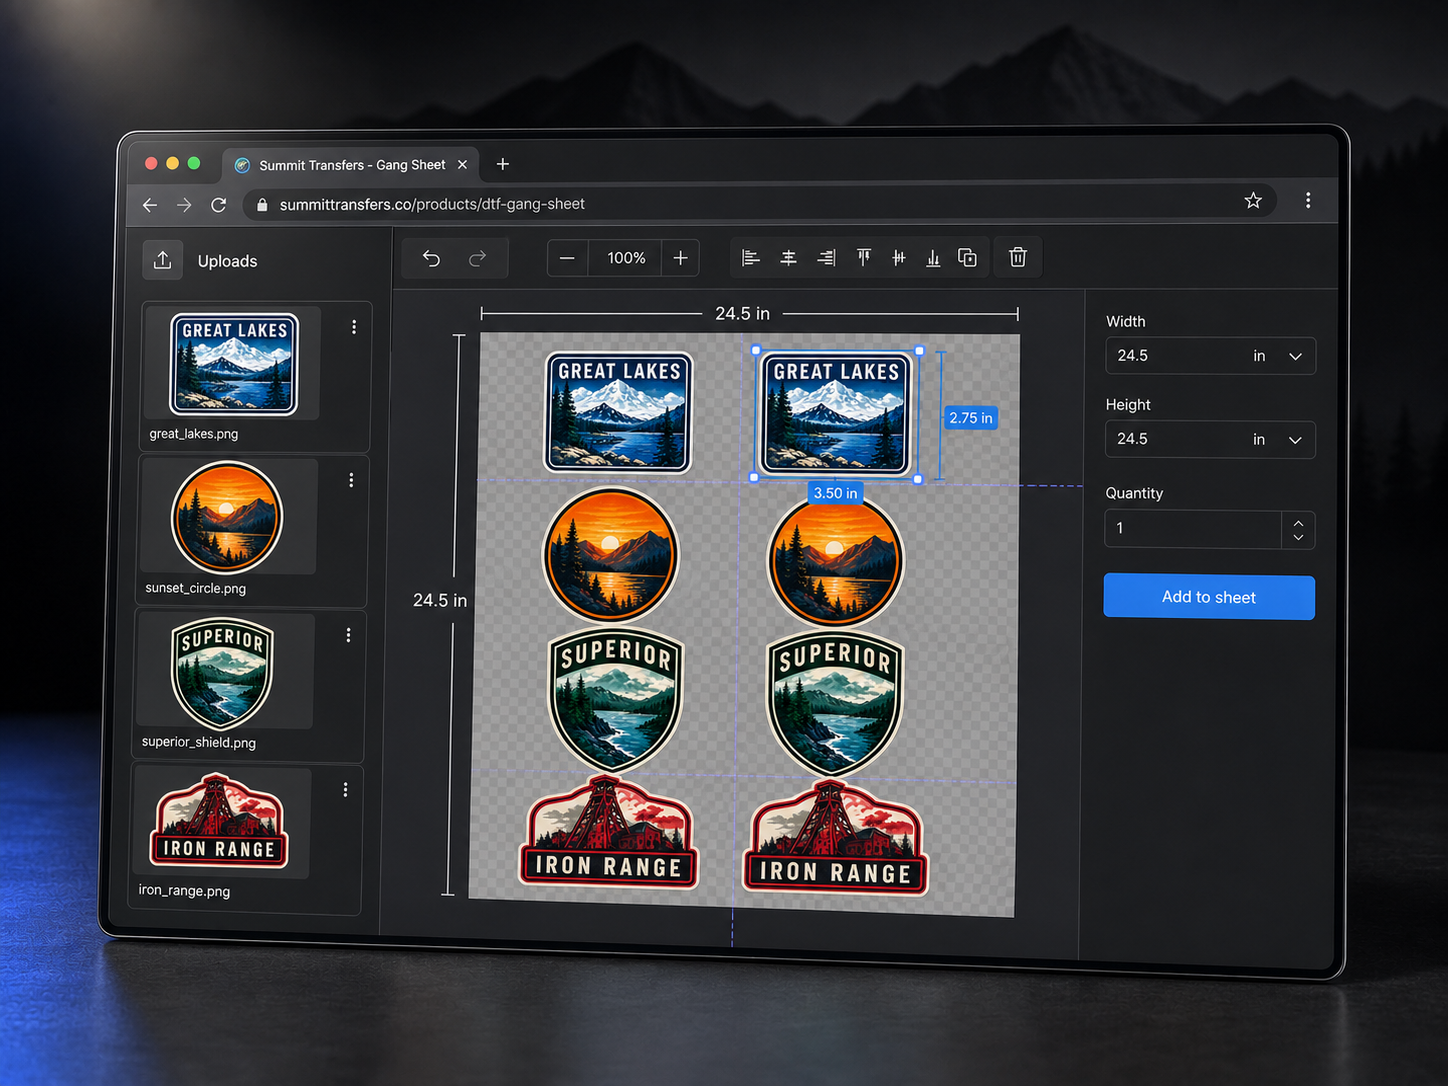This screenshot has width=1448, height=1086.
Task: Click the superior_shield.png file name
Action: click(x=199, y=742)
